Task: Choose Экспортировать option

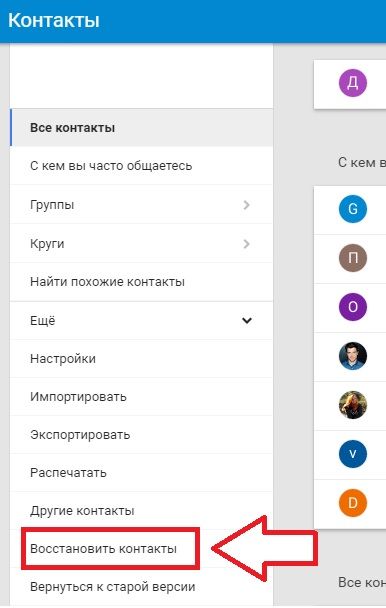Action: (142, 435)
